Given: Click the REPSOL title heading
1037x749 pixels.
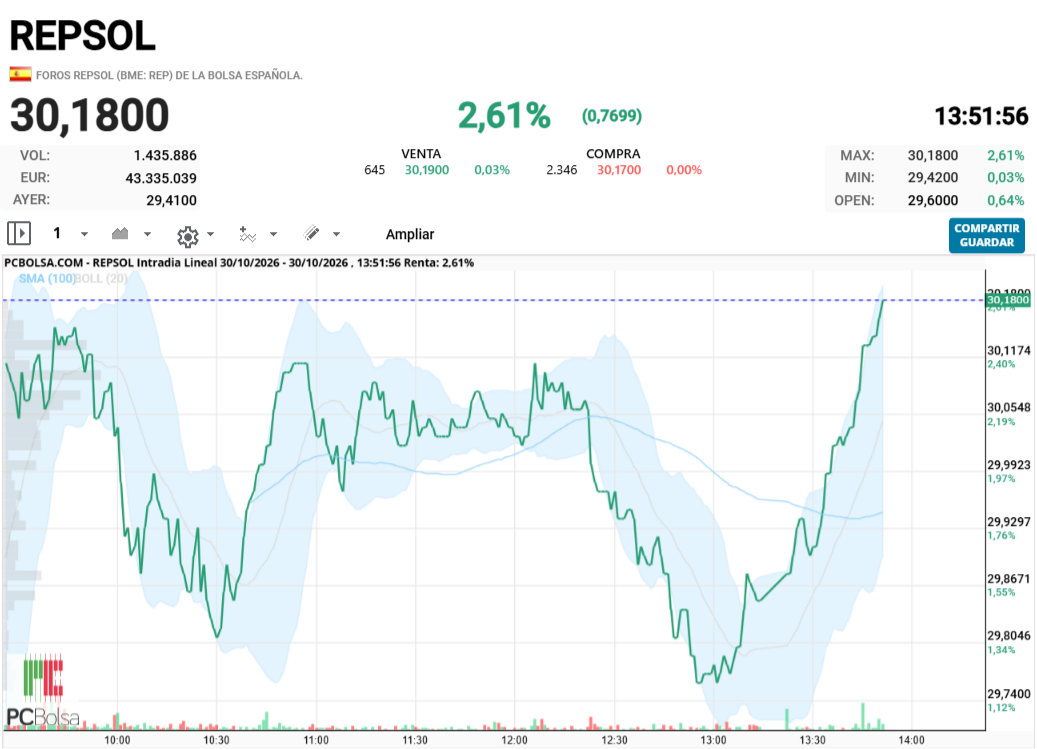Looking at the screenshot, I should pos(83,36).
